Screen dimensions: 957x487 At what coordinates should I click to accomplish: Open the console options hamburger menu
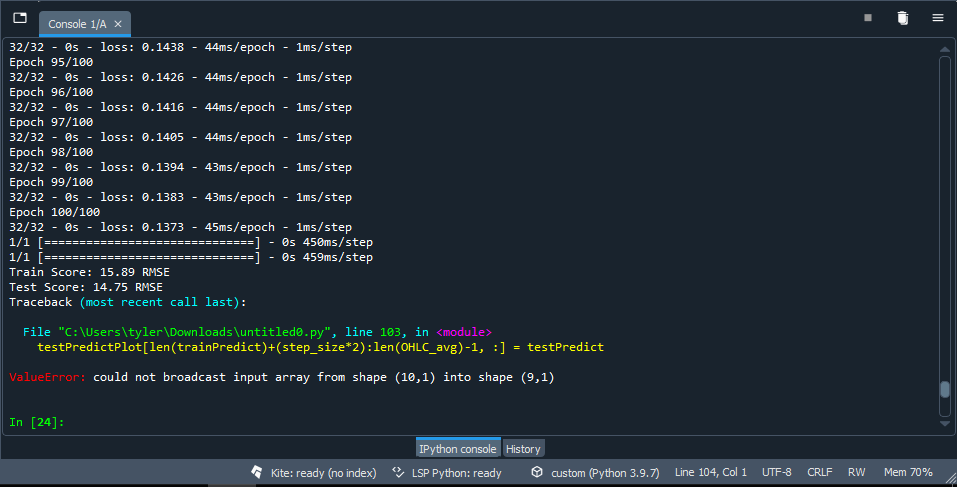[938, 18]
